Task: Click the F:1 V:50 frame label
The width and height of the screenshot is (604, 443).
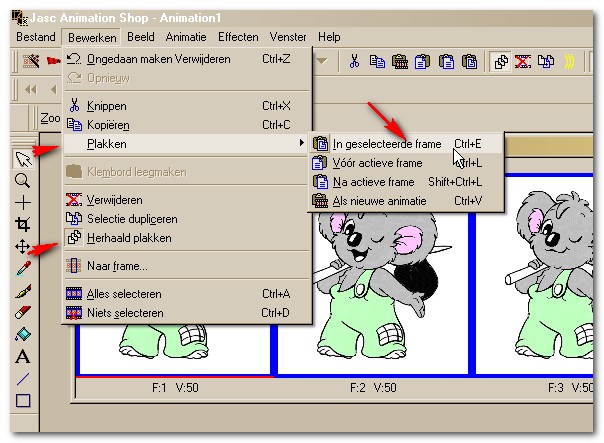Action: click(x=175, y=388)
